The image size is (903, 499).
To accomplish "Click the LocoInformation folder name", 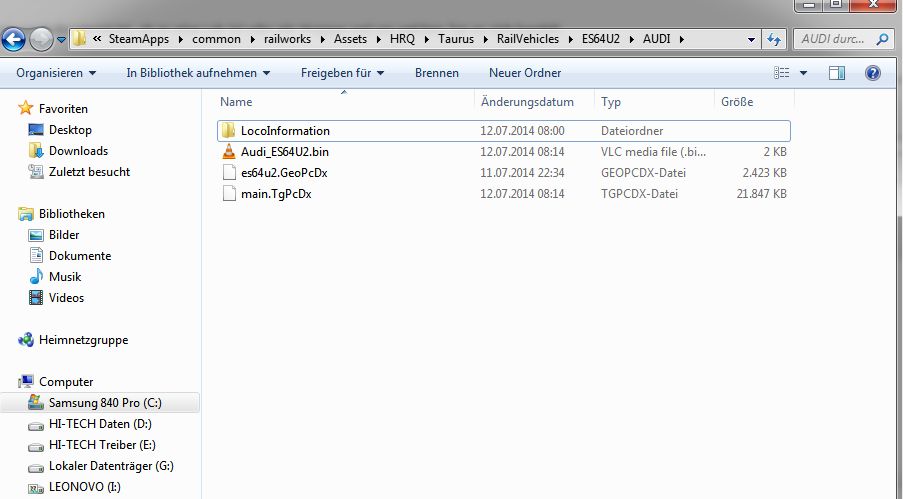I will pyautogui.click(x=285, y=131).
